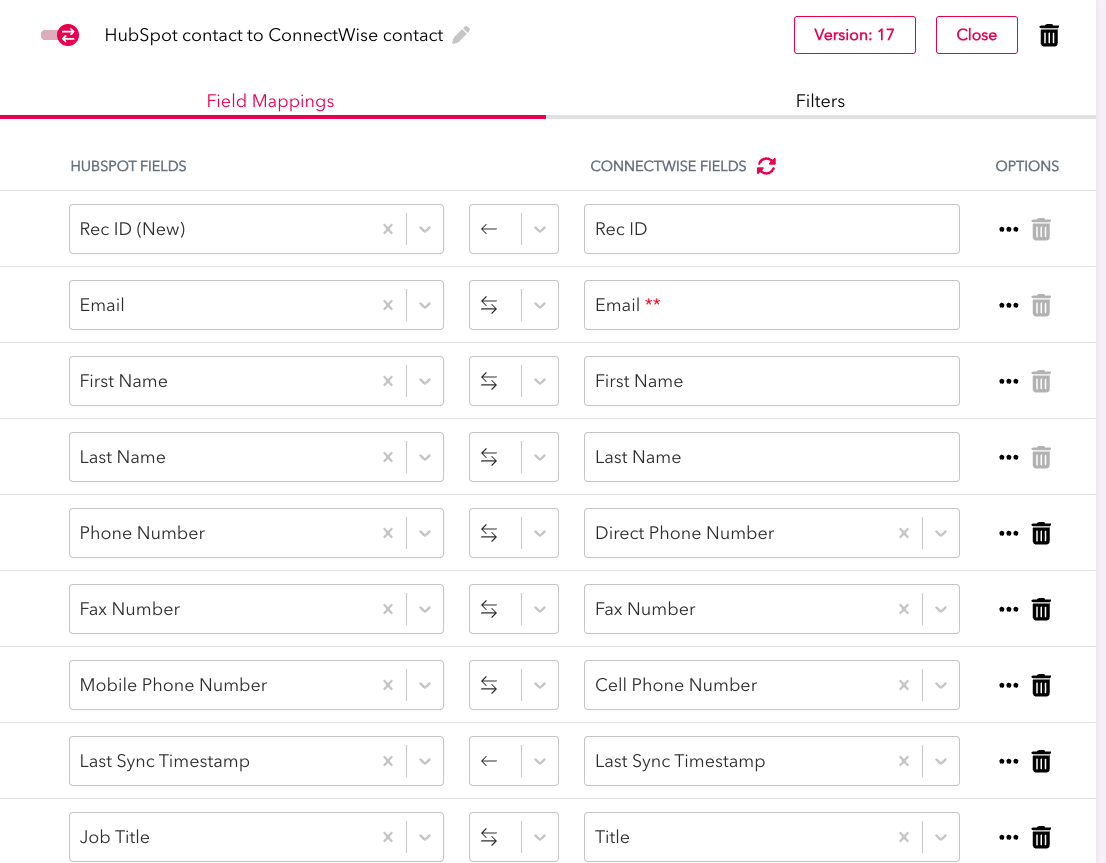Open the ConnectWise field dropdown for Title
The width and height of the screenshot is (1106, 863).
coord(939,837)
